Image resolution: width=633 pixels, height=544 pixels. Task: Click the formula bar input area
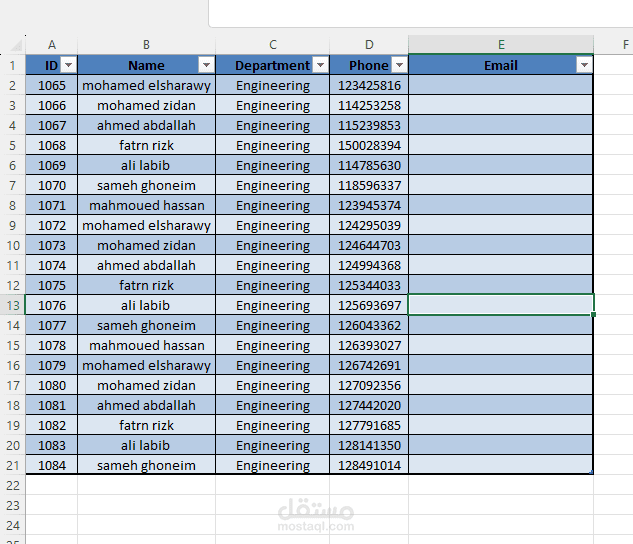tap(421, 13)
